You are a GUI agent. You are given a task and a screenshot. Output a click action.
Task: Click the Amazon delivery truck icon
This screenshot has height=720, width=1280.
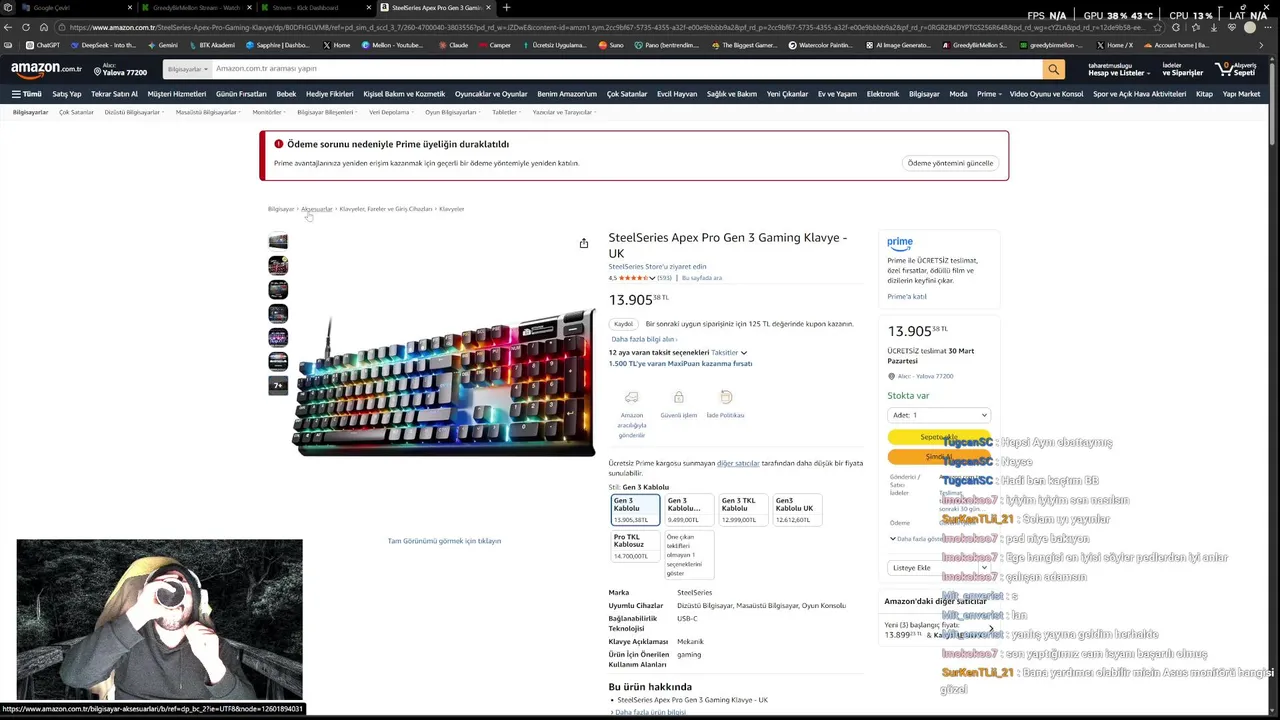point(632,397)
